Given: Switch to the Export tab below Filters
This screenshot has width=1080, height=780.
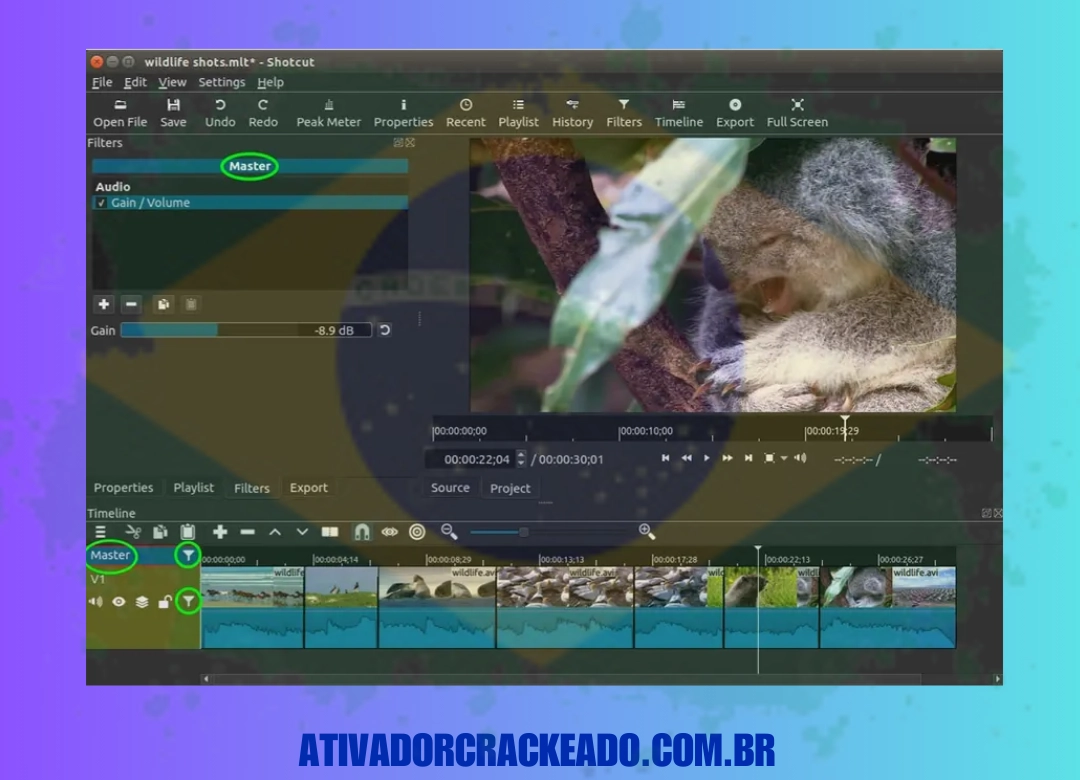Looking at the screenshot, I should click(x=309, y=488).
